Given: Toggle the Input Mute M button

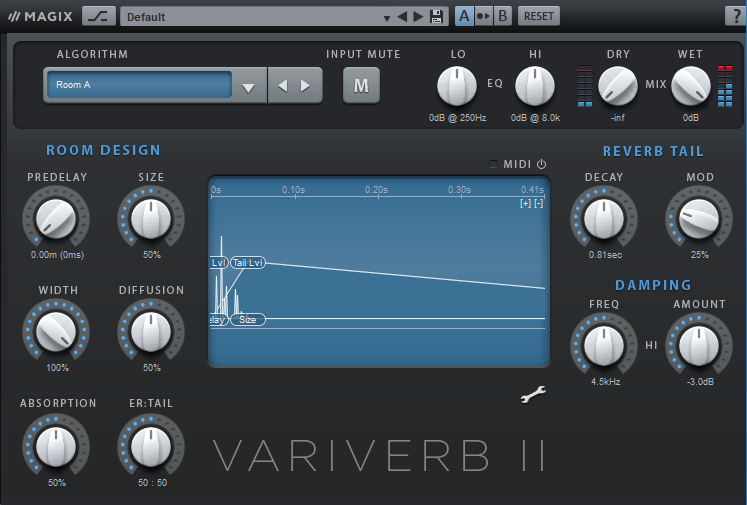Looking at the screenshot, I should [361, 85].
